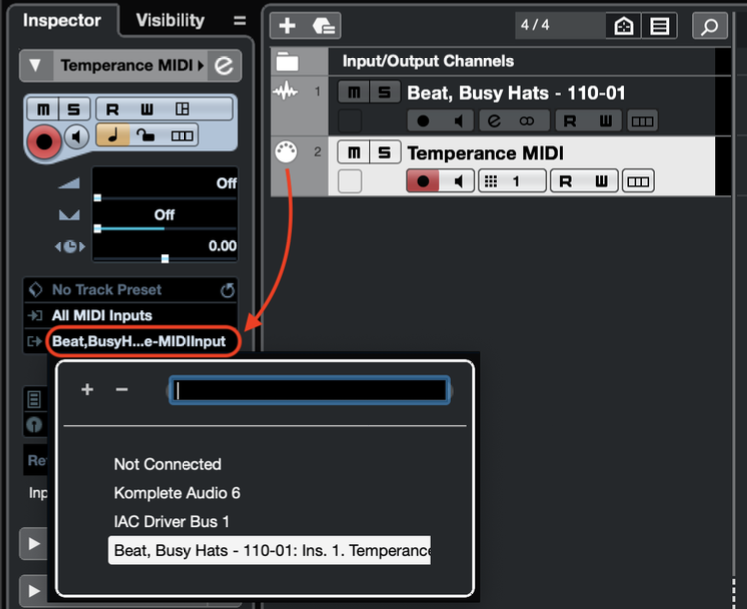Collapse the Temperance MIDI inspector section arrow
Screen dimensions: 747x609
[x=35, y=66]
